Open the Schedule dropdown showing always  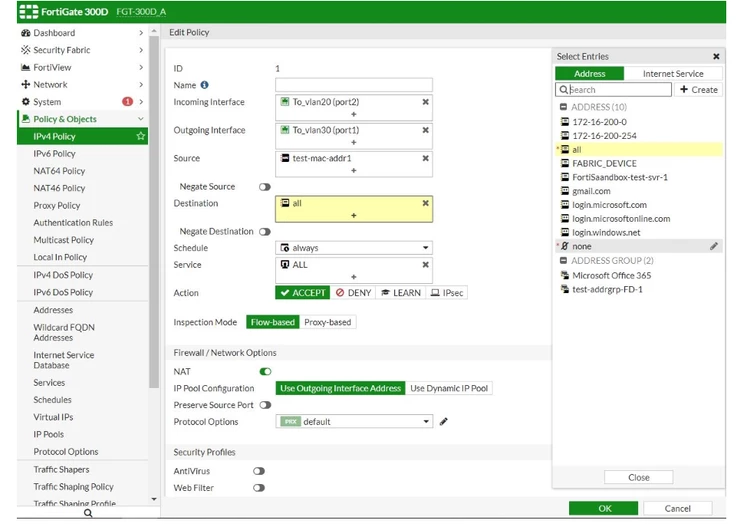354,248
